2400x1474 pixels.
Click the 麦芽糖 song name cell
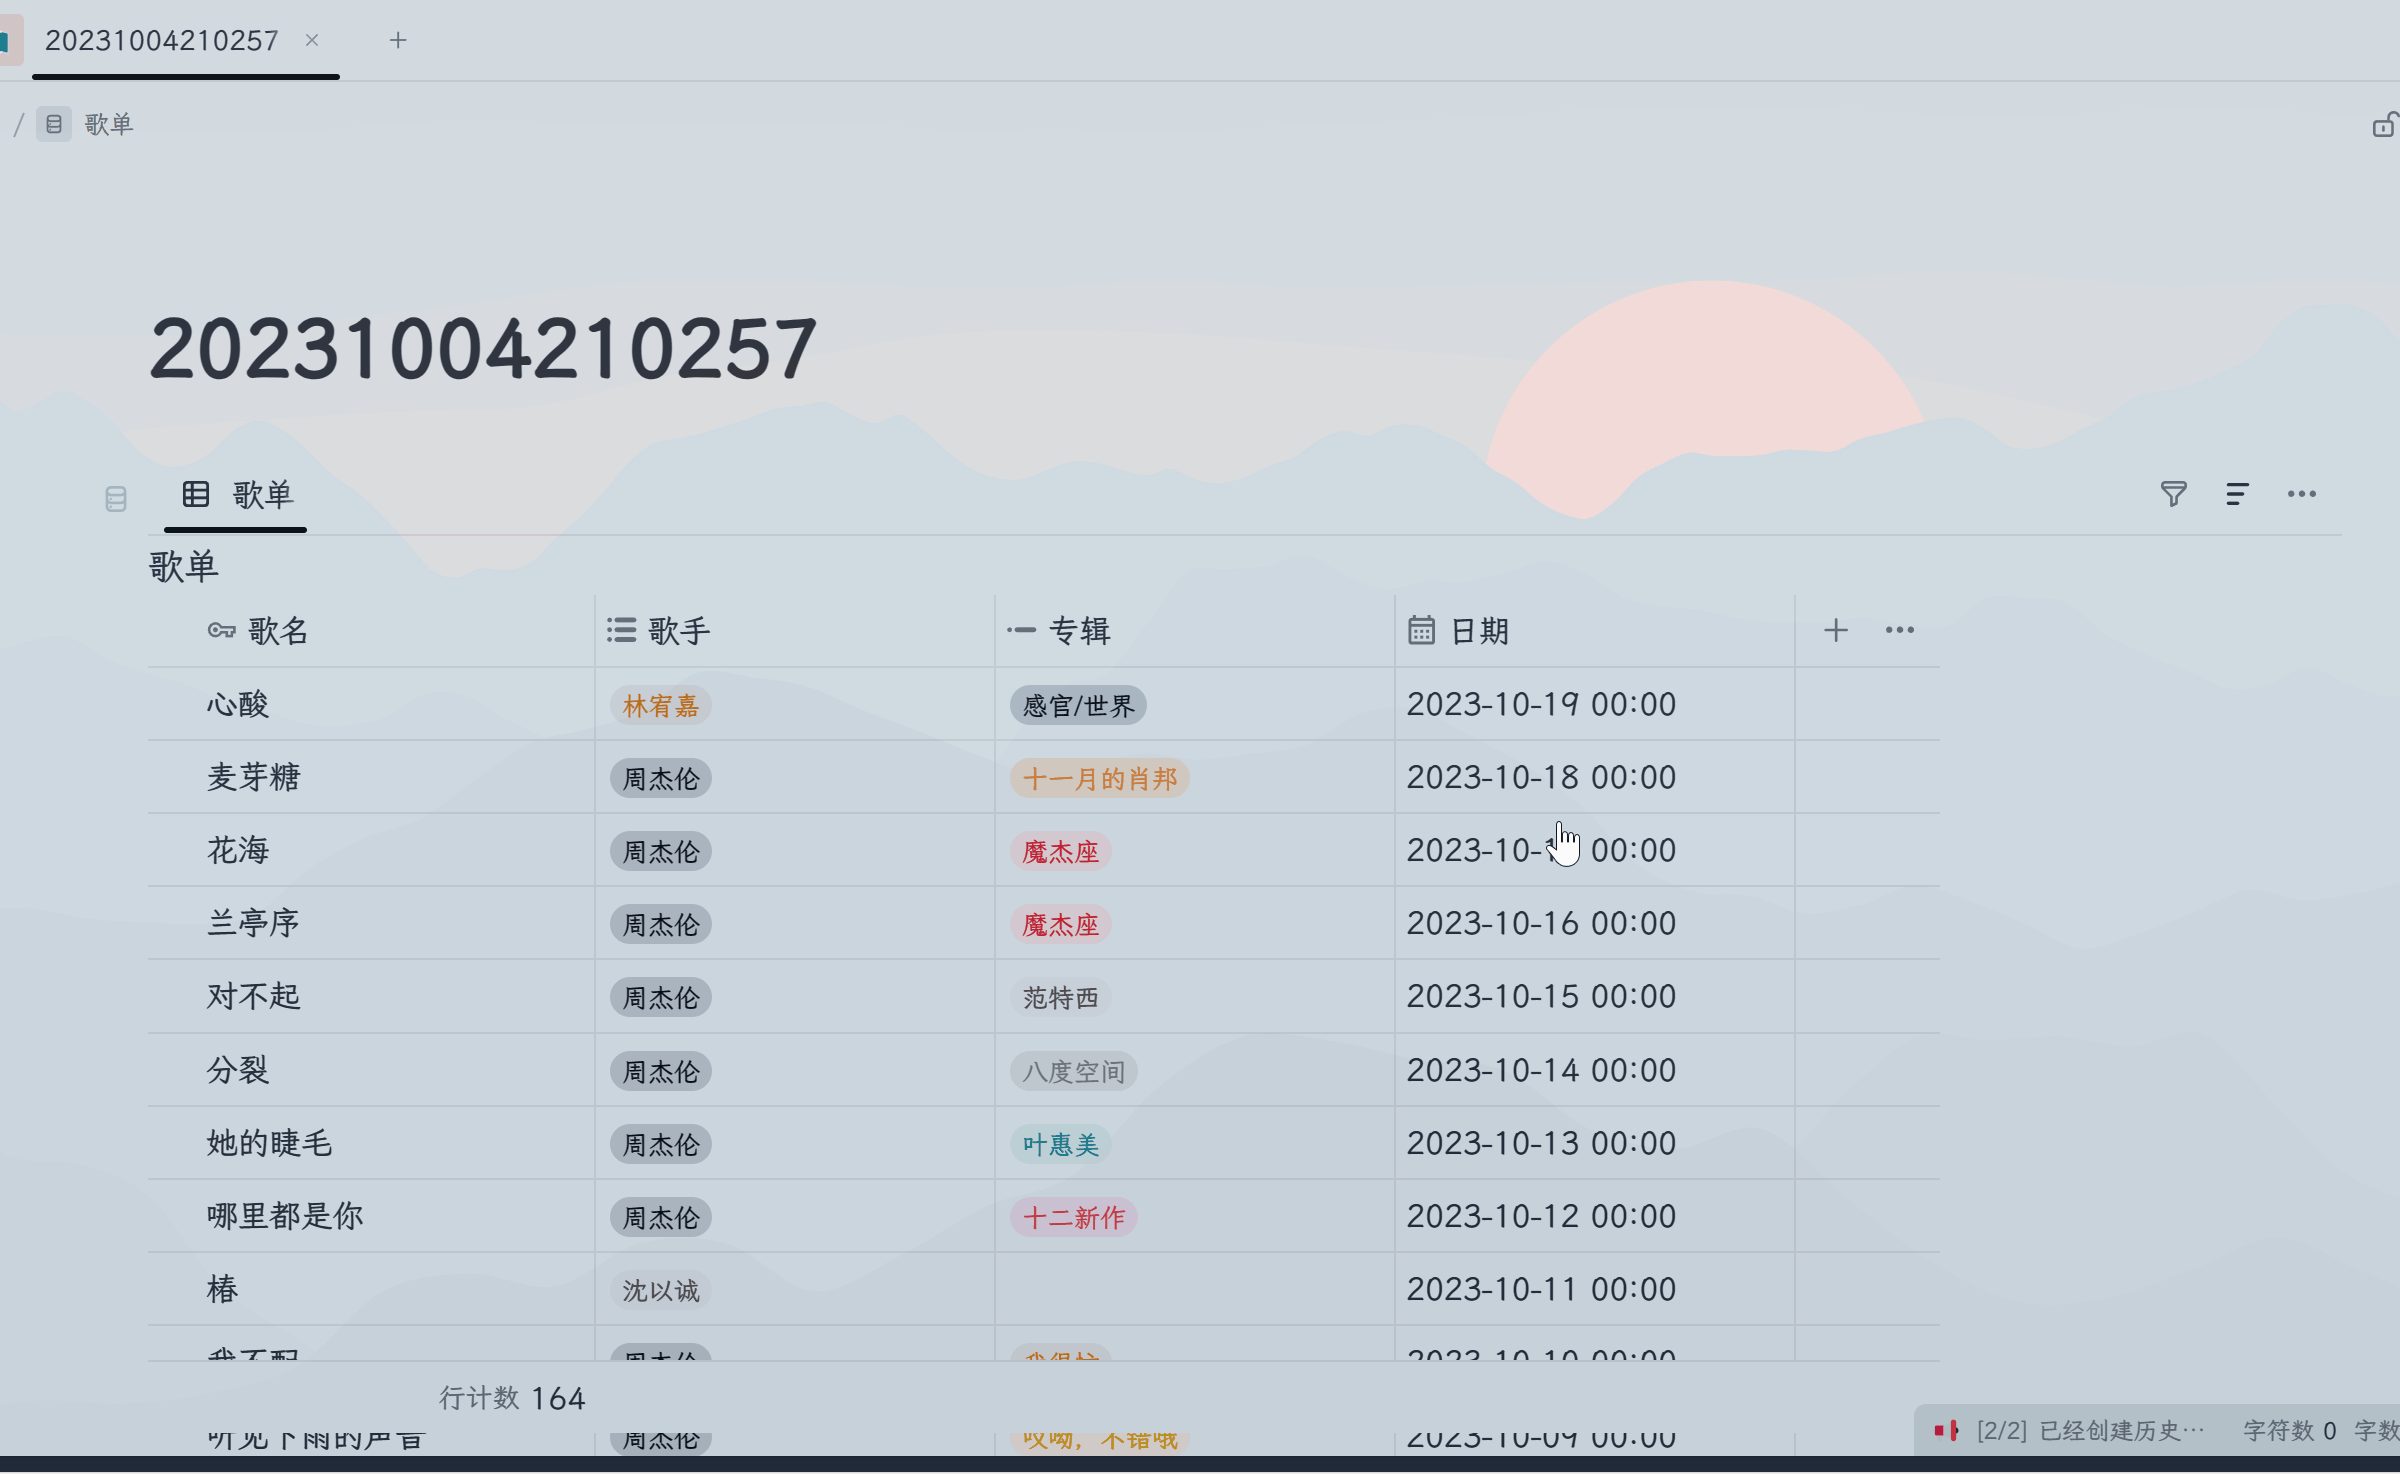254,777
